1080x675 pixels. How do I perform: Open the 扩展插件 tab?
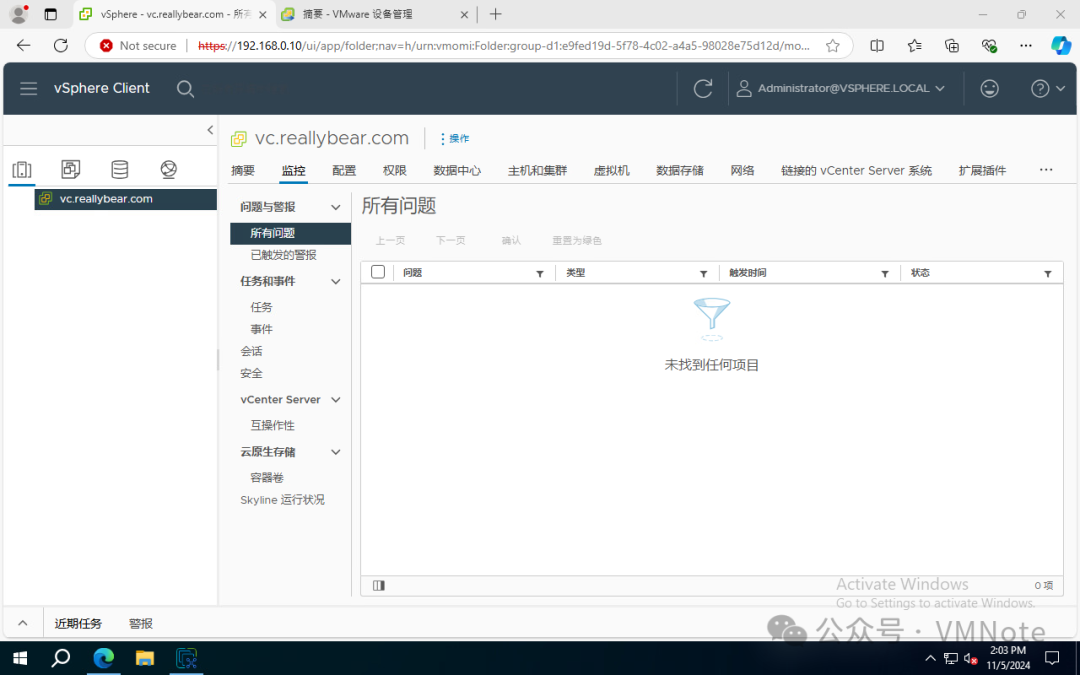pyautogui.click(x=982, y=170)
